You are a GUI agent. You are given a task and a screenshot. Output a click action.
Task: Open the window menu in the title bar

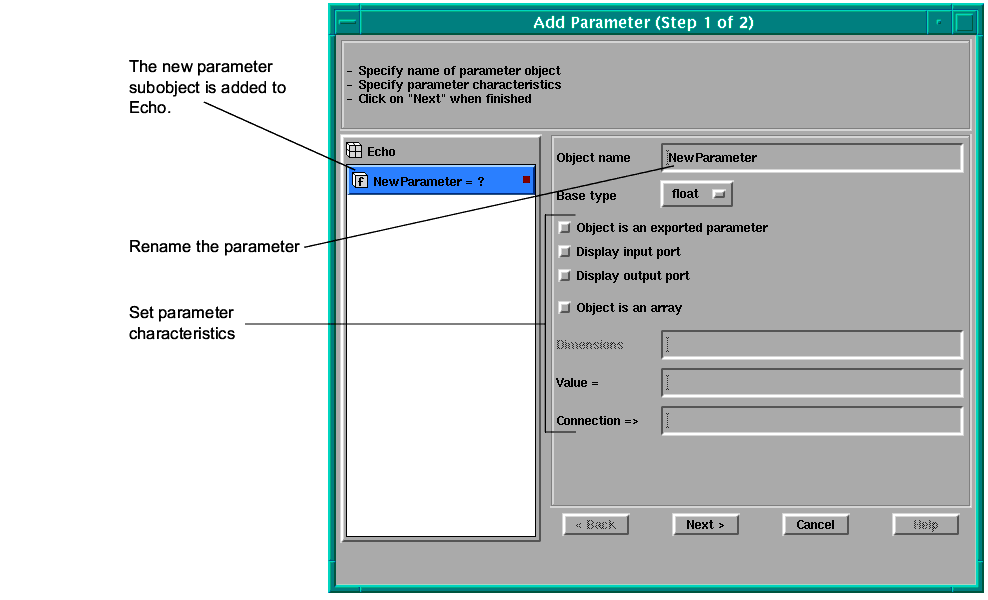[346, 22]
